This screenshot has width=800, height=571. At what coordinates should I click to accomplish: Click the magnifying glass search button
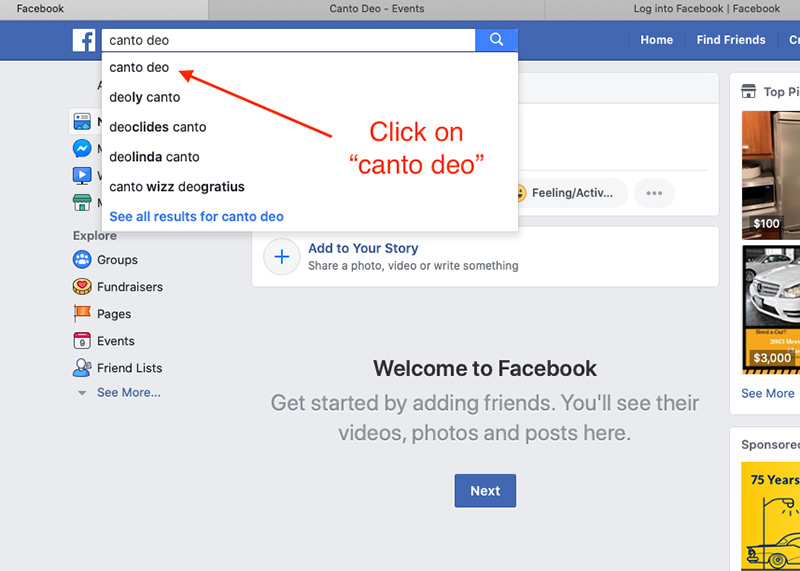[x=496, y=40]
